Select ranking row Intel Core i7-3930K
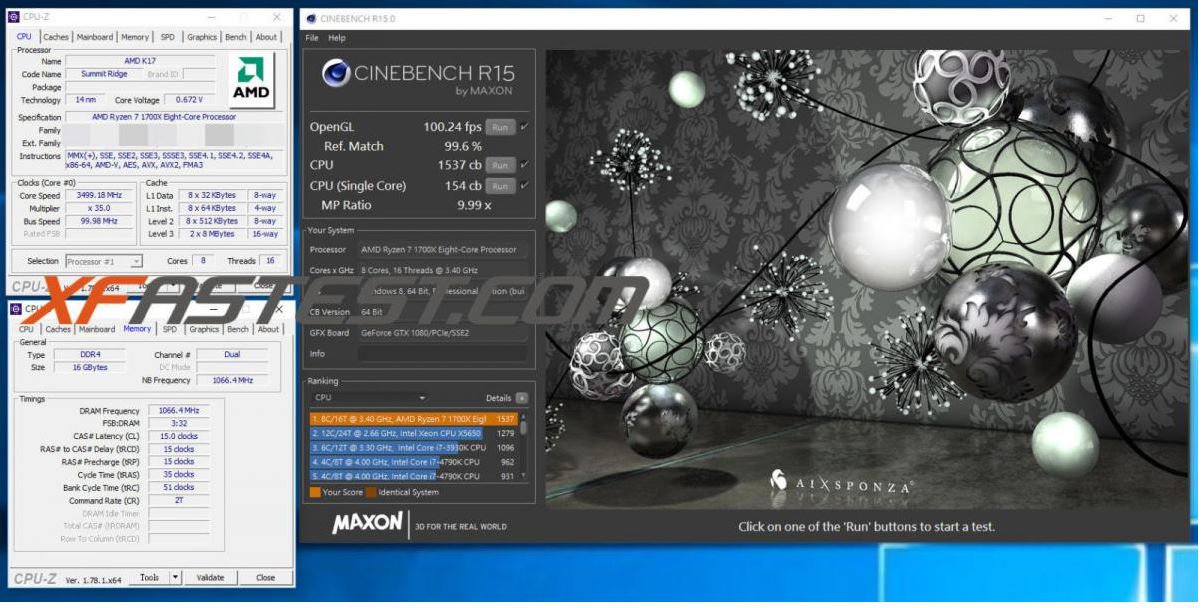Screen dimensions: 1204x608 [414, 448]
